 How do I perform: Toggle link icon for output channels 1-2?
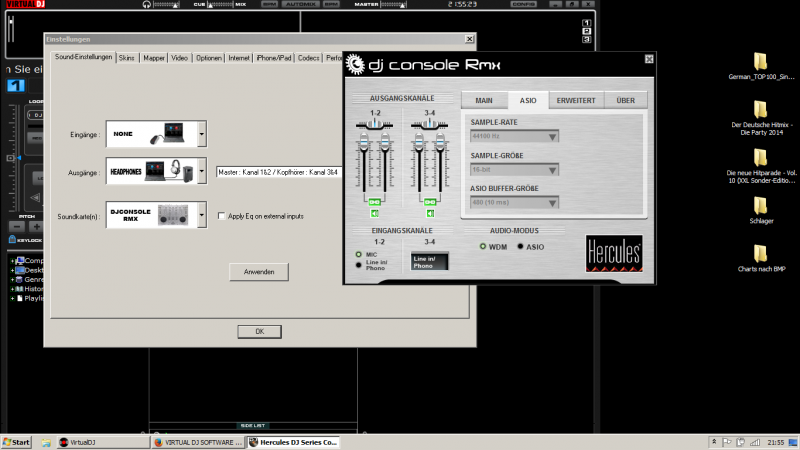click(374, 202)
